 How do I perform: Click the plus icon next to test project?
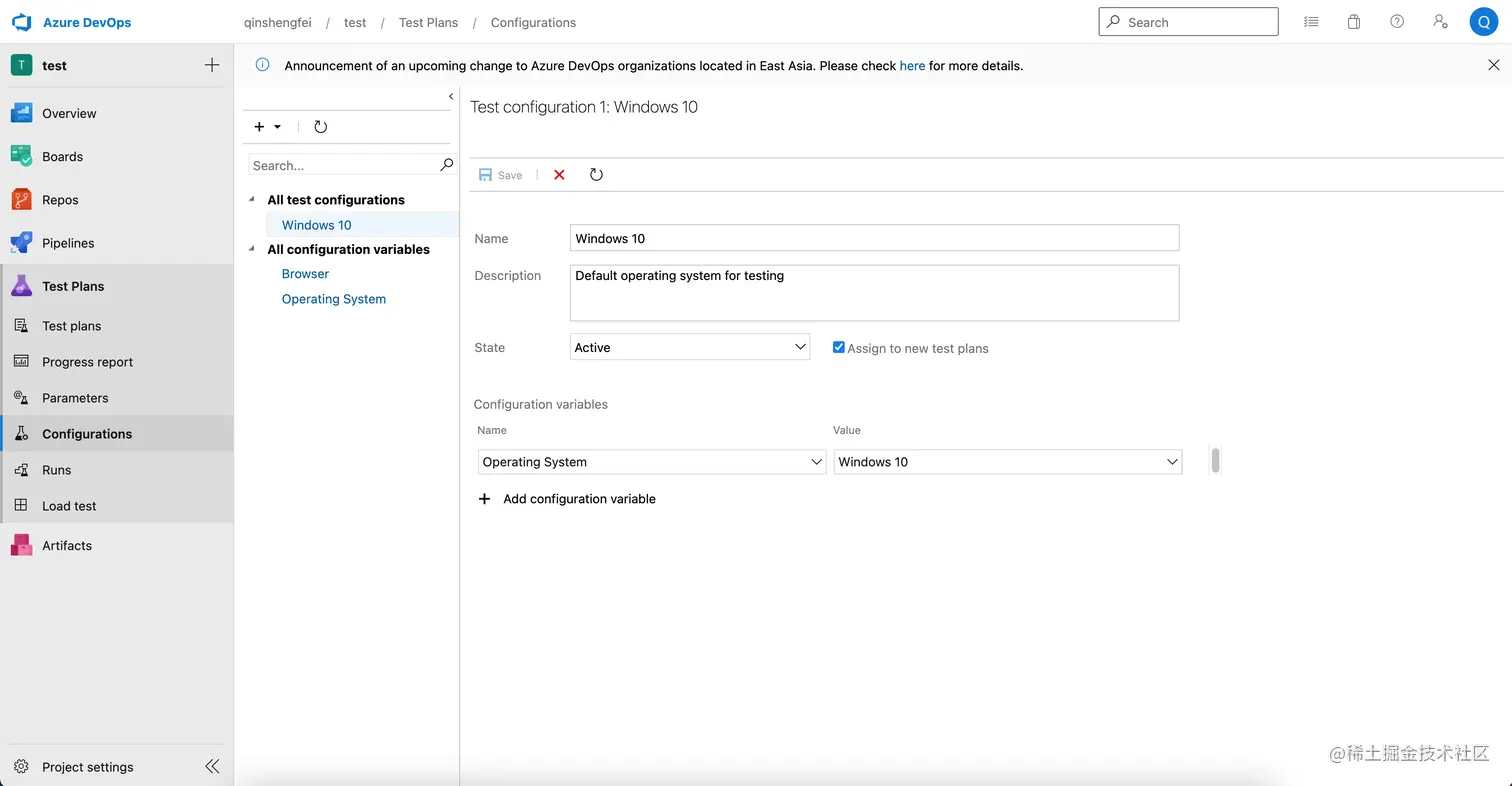(212, 65)
